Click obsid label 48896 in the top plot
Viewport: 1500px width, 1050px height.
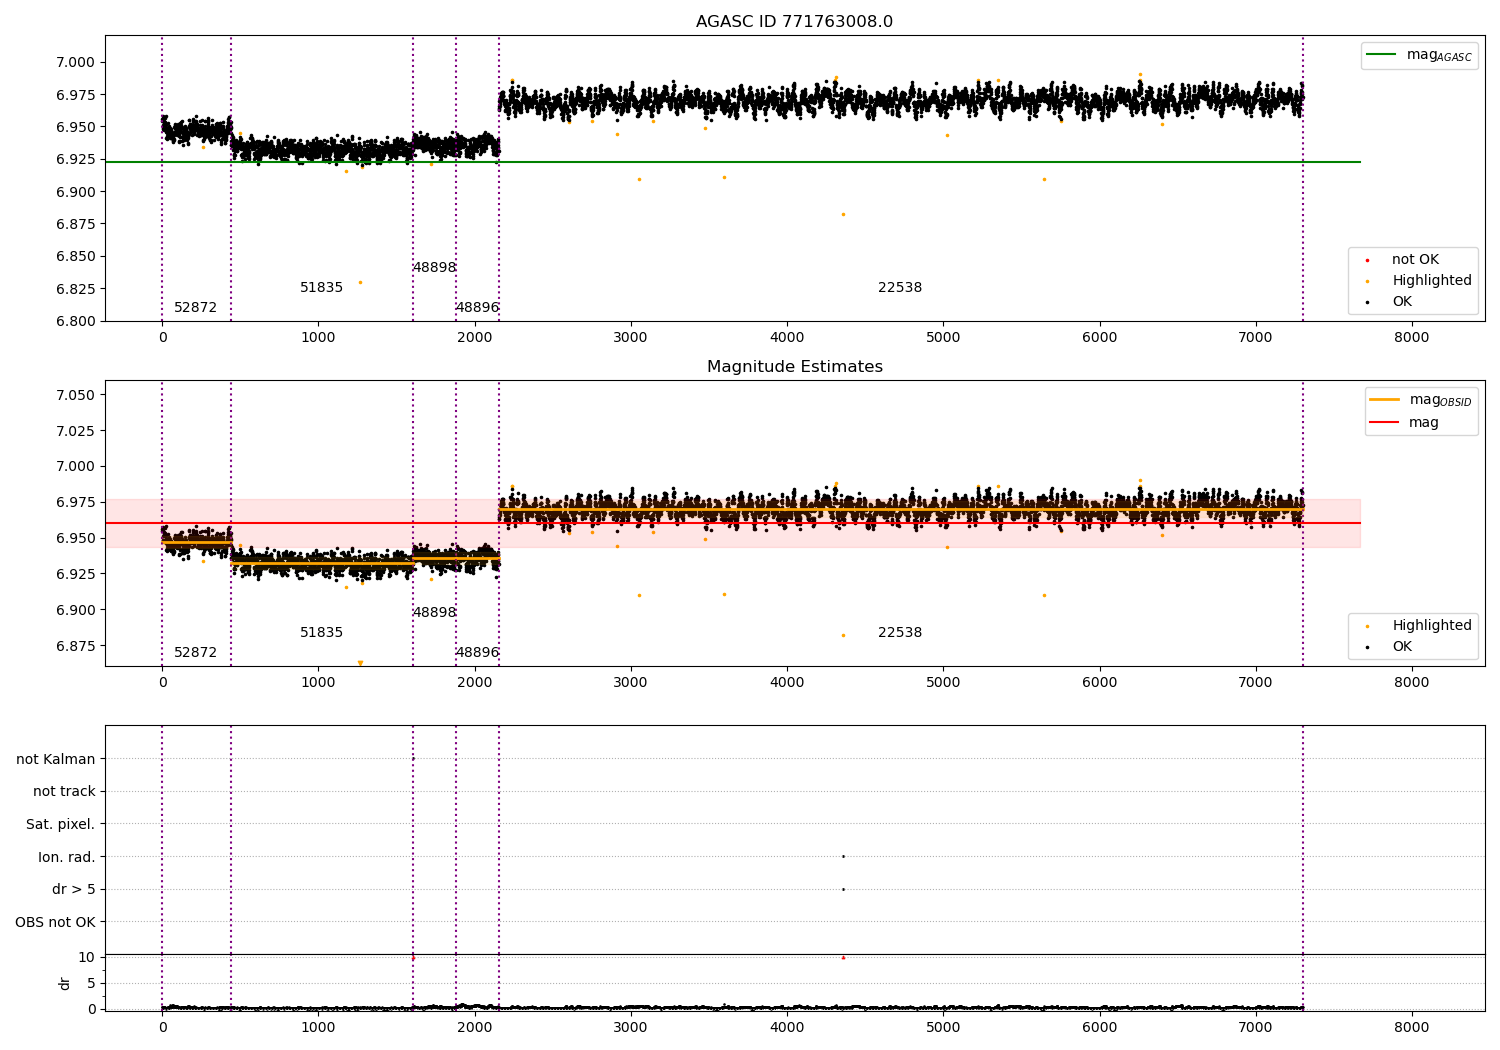477,308
